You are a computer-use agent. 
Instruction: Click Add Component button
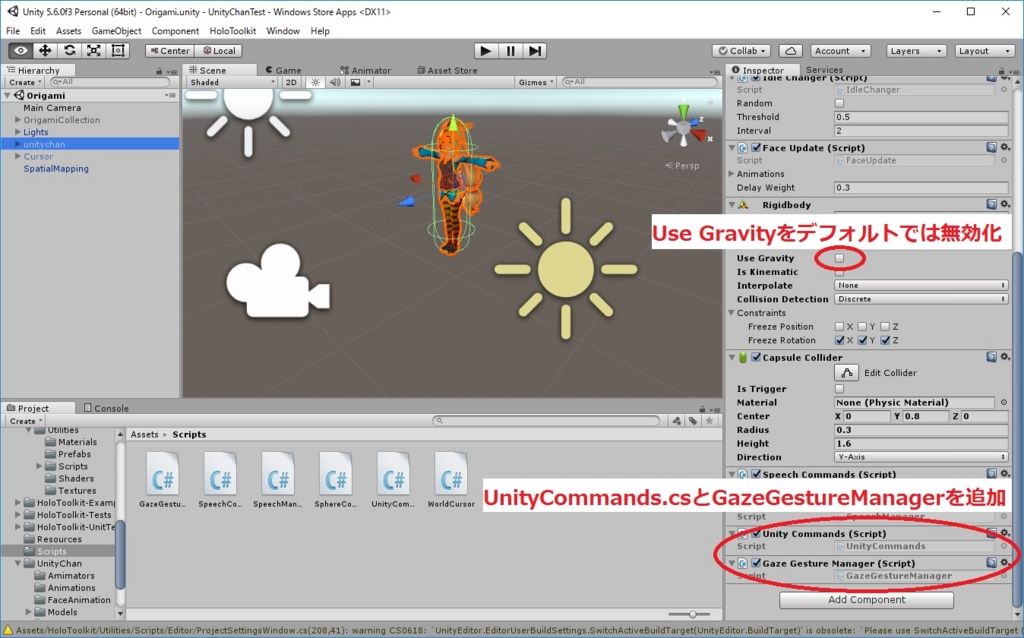(867, 599)
